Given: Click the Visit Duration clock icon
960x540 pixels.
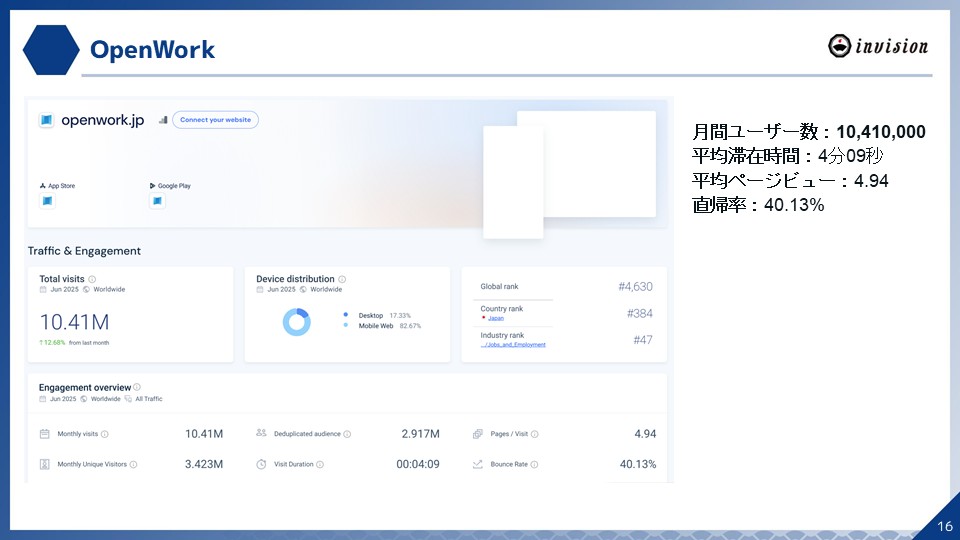Looking at the screenshot, I should [x=261, y=464].
